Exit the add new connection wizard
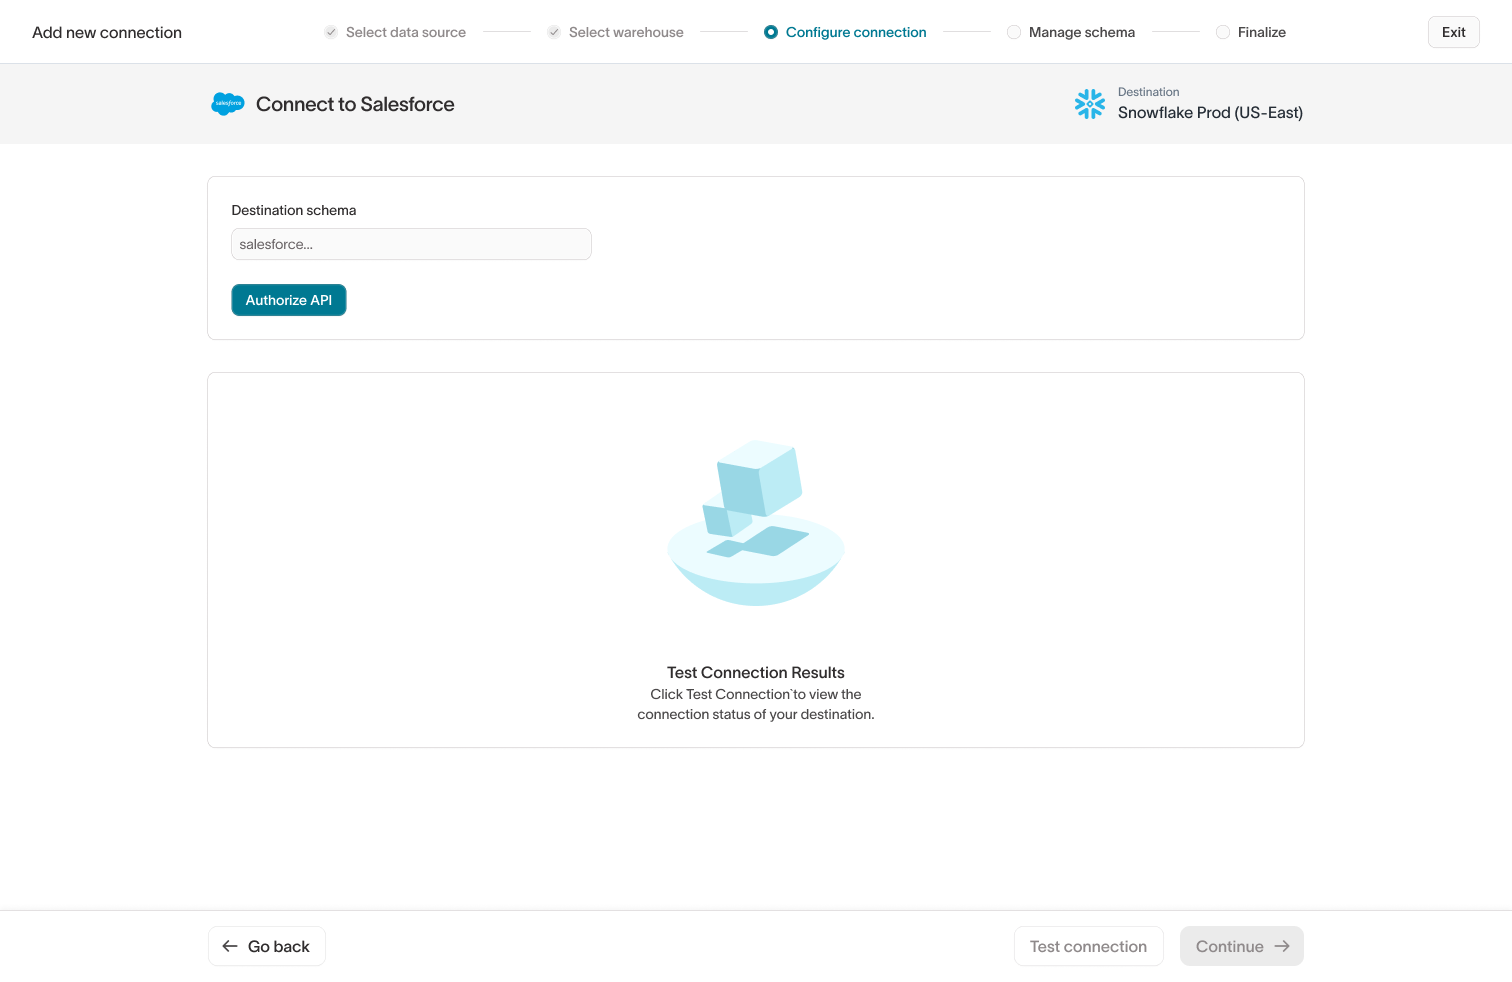Viewport: 1512px width, 982px height. pos(1453,32)
